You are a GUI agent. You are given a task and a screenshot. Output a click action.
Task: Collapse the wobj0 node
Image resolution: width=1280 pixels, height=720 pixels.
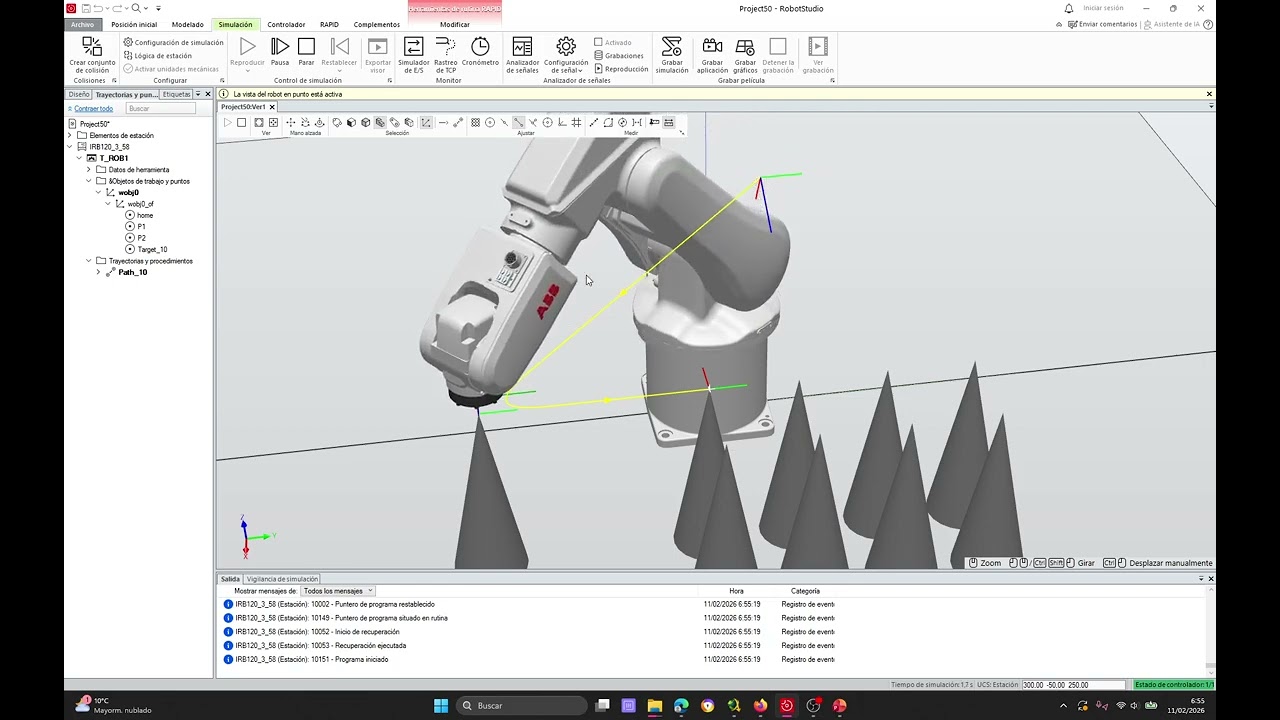click(98, 192)
